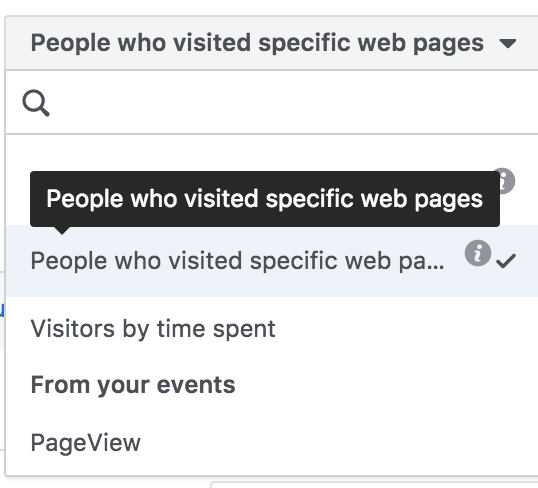Image resolution: width=538 pixels, height=488 pixels.
Task: Select truncated 'People who visited specific web pa…' item
Action: point(237,261)
